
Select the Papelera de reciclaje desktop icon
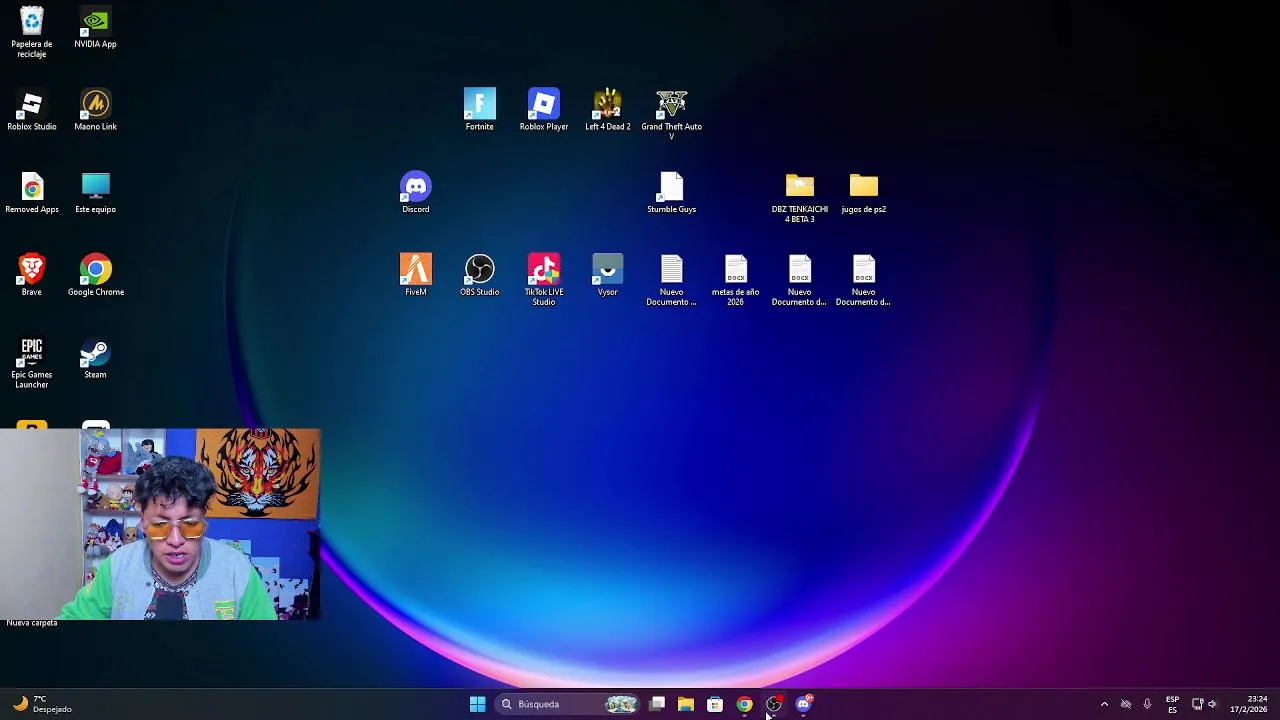[32, 31]
